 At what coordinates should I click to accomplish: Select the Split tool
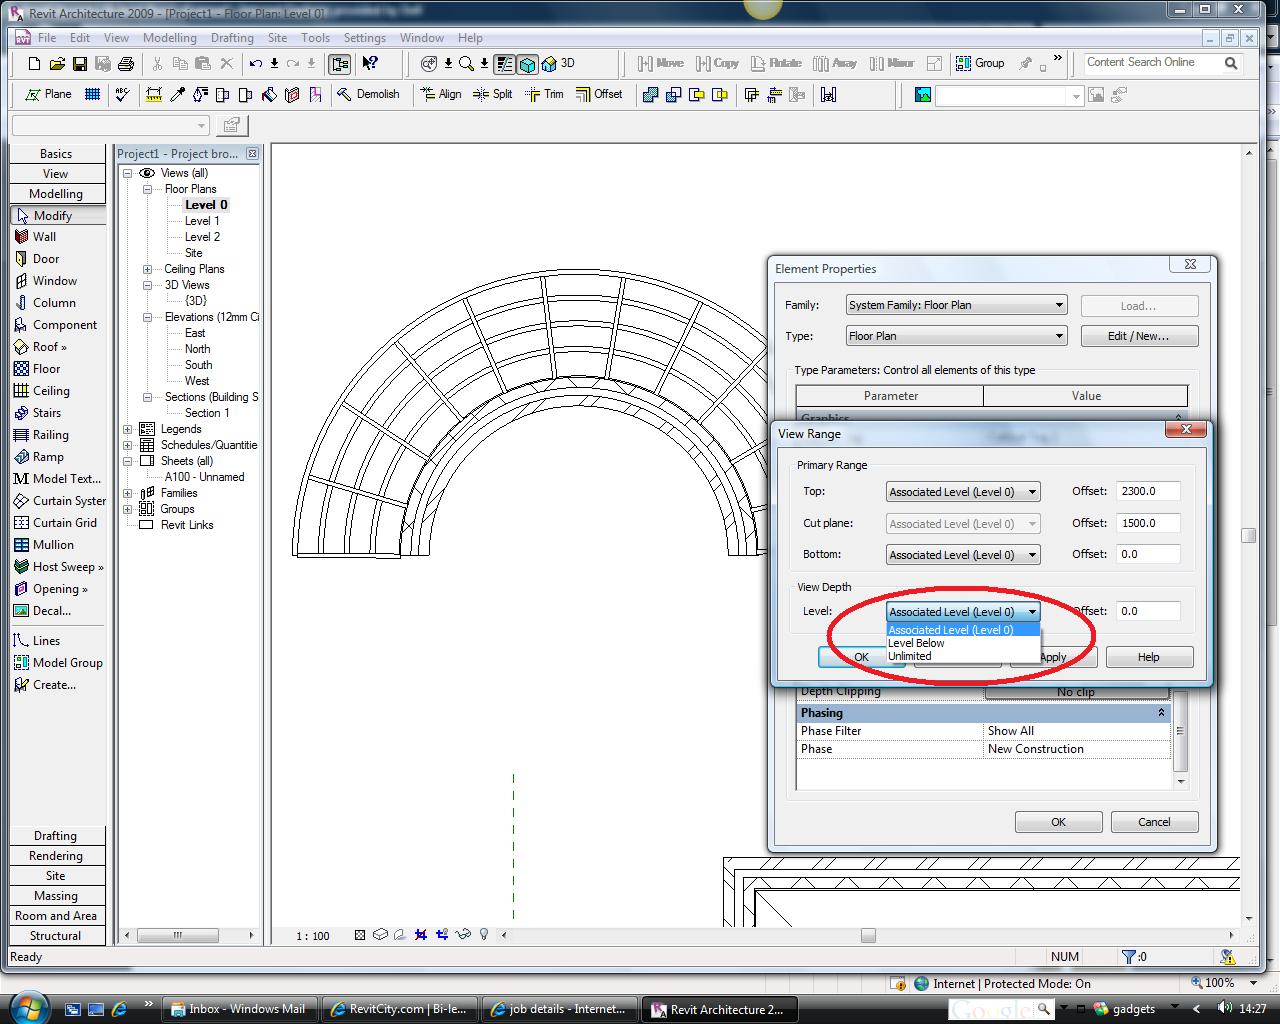point(493,94)
